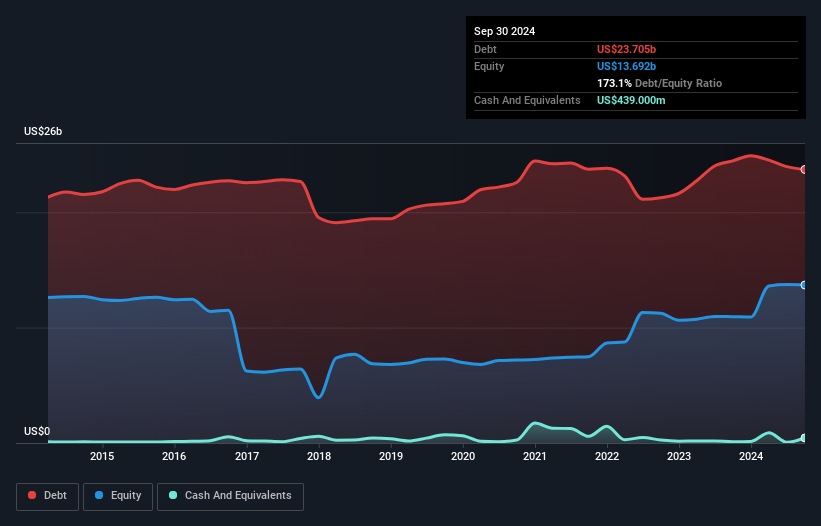Select the 2021 x-axis label

[535, 456]
